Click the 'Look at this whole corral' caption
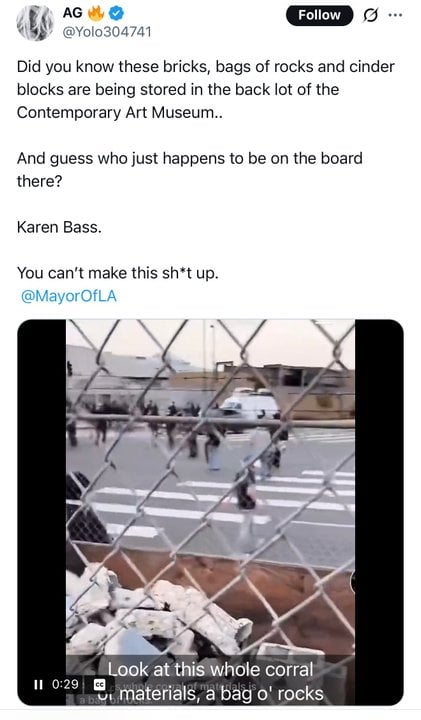The width and height of the screenshot is (421, 720). [x=210, y=669]
